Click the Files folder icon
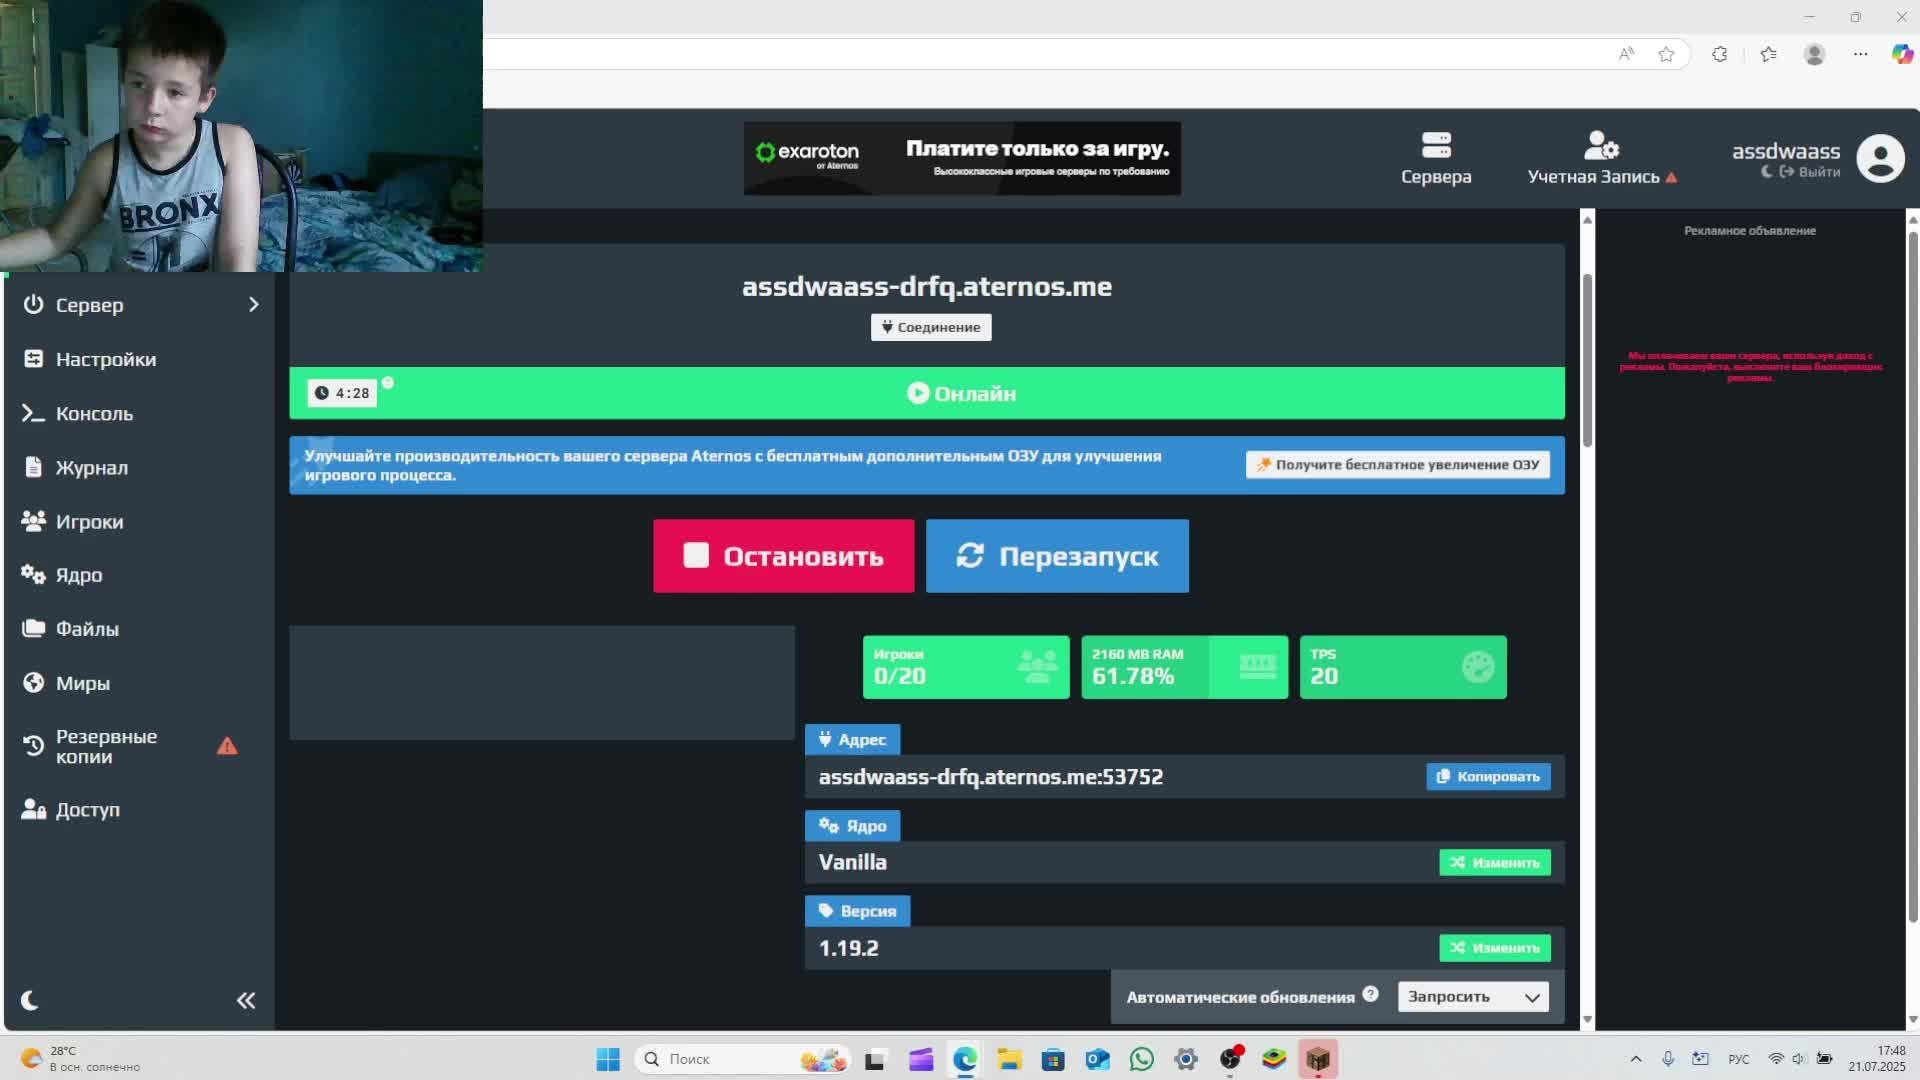The image size is (1920, 1080). pyautogui.click(x=34, y=628)
